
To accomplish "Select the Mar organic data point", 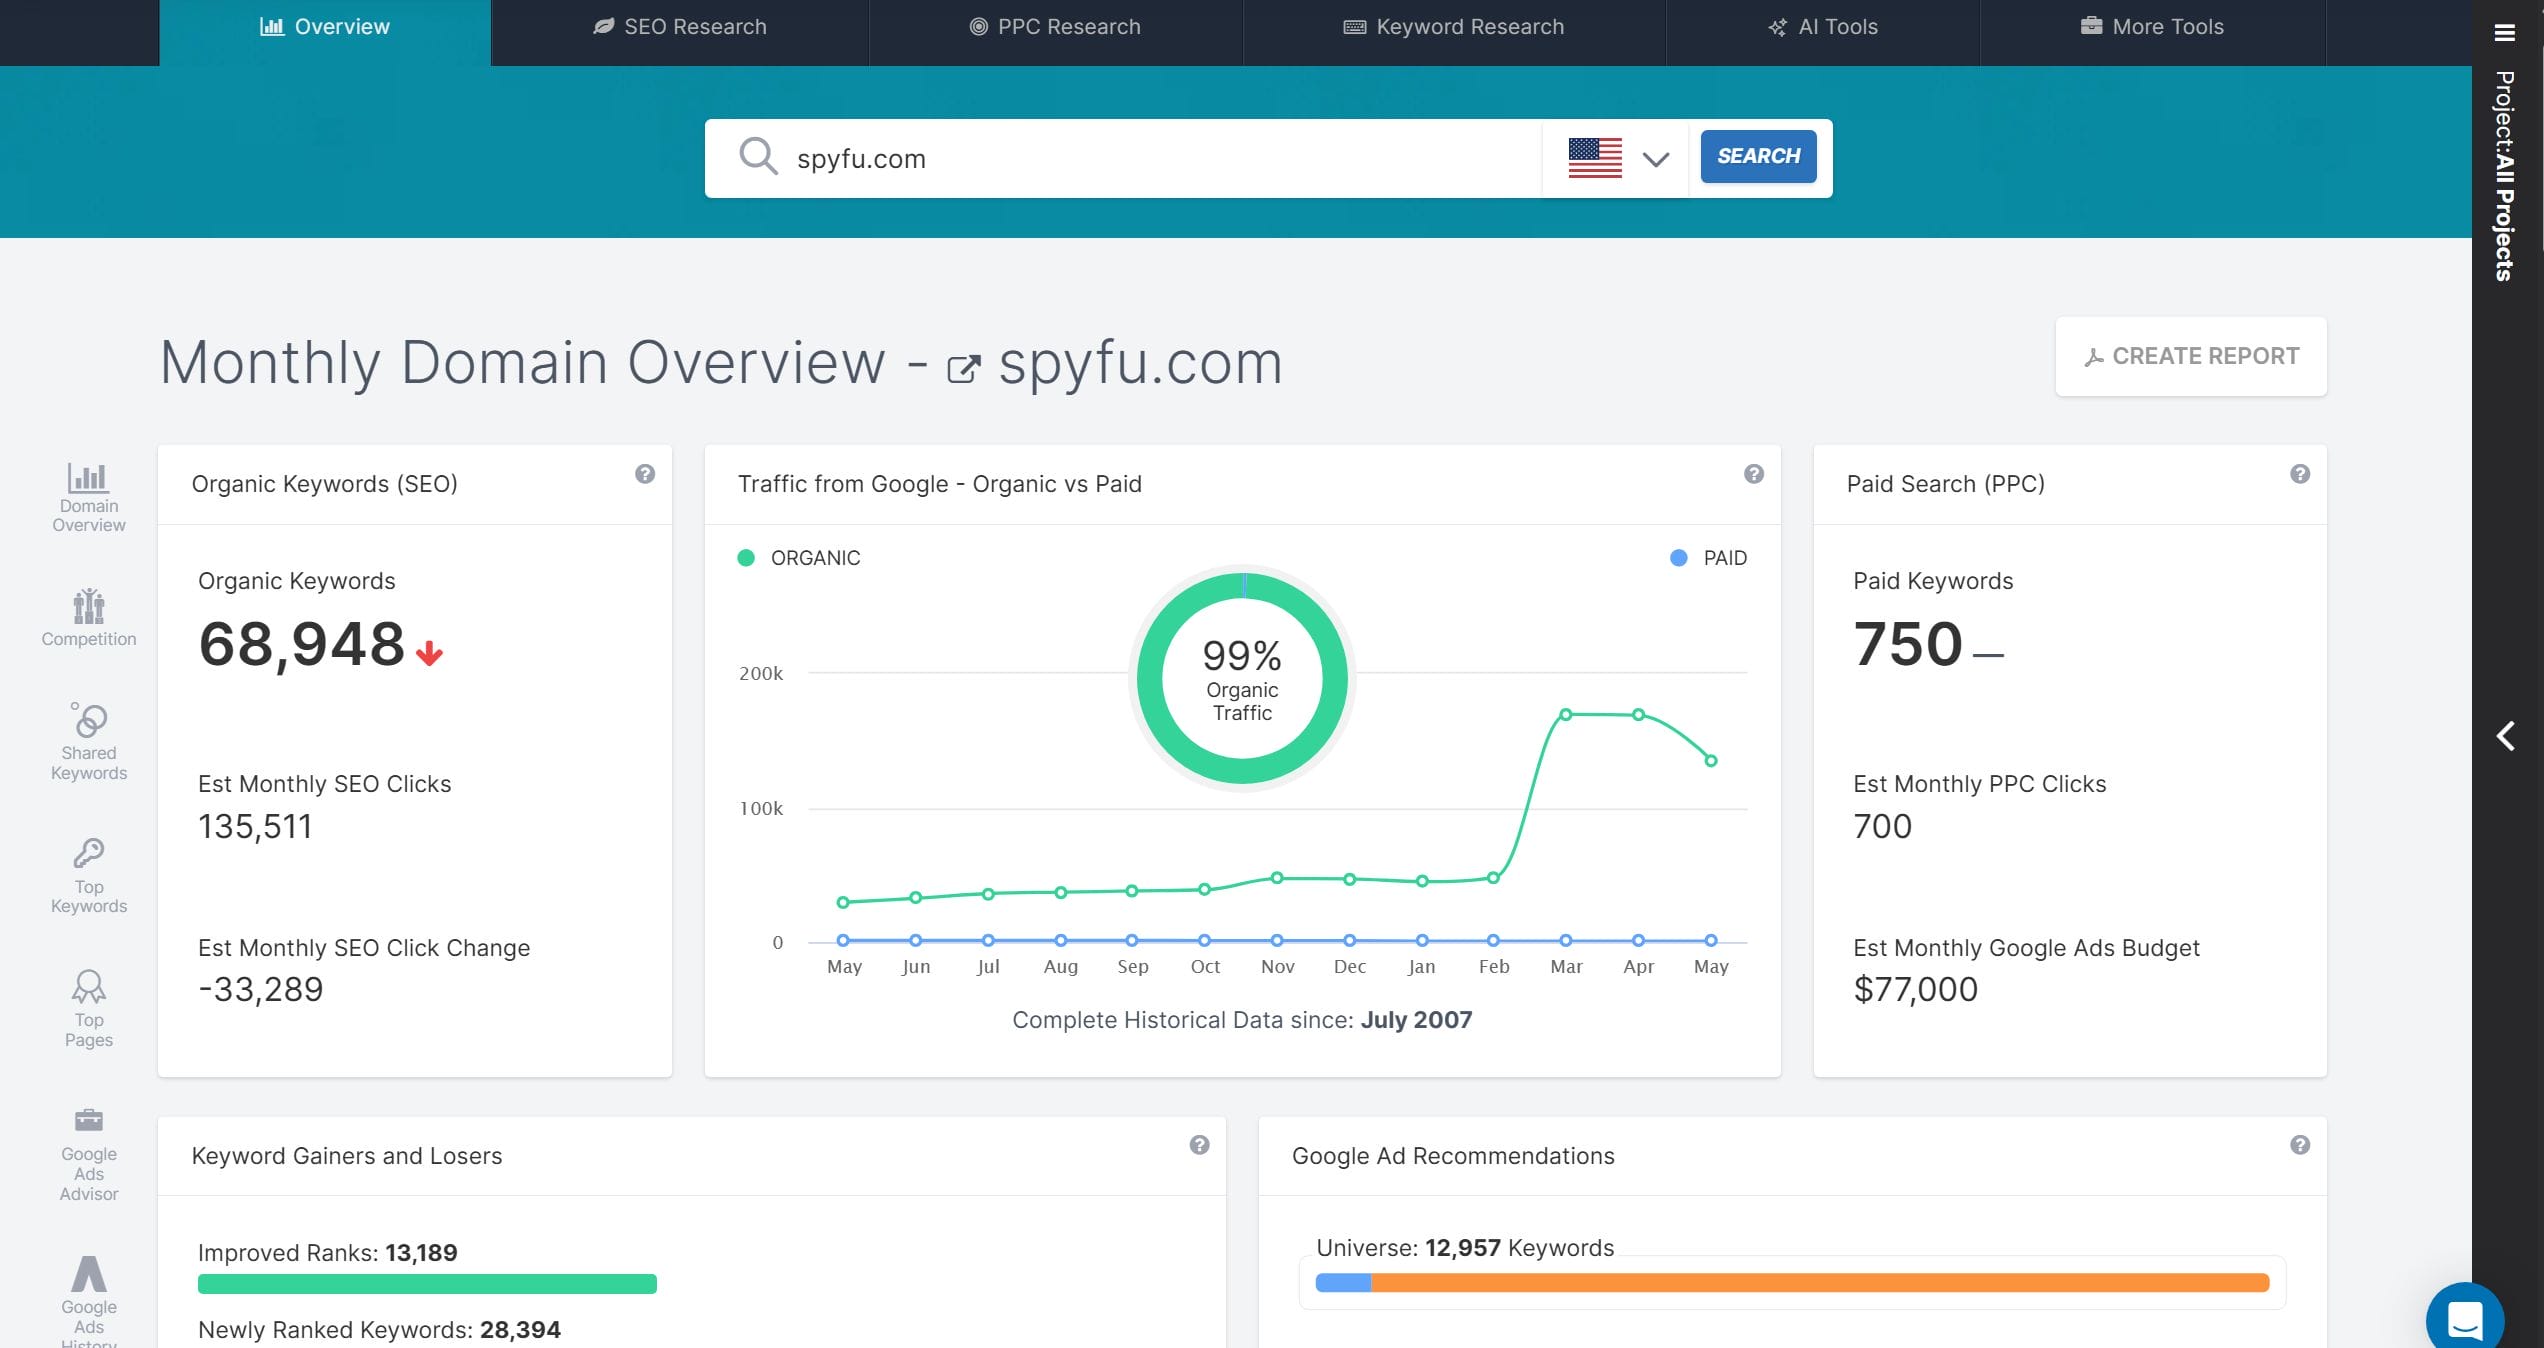I will (1566, 714).
